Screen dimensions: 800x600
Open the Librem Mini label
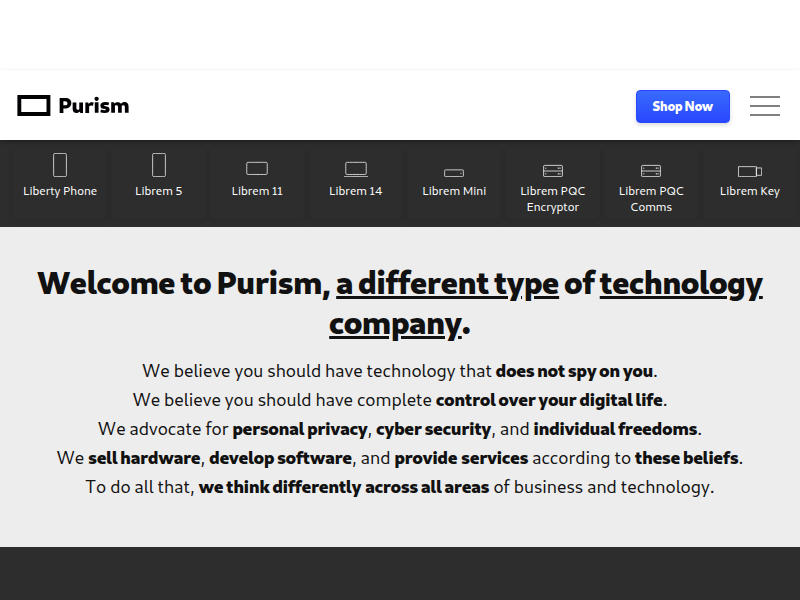(454, 191)
